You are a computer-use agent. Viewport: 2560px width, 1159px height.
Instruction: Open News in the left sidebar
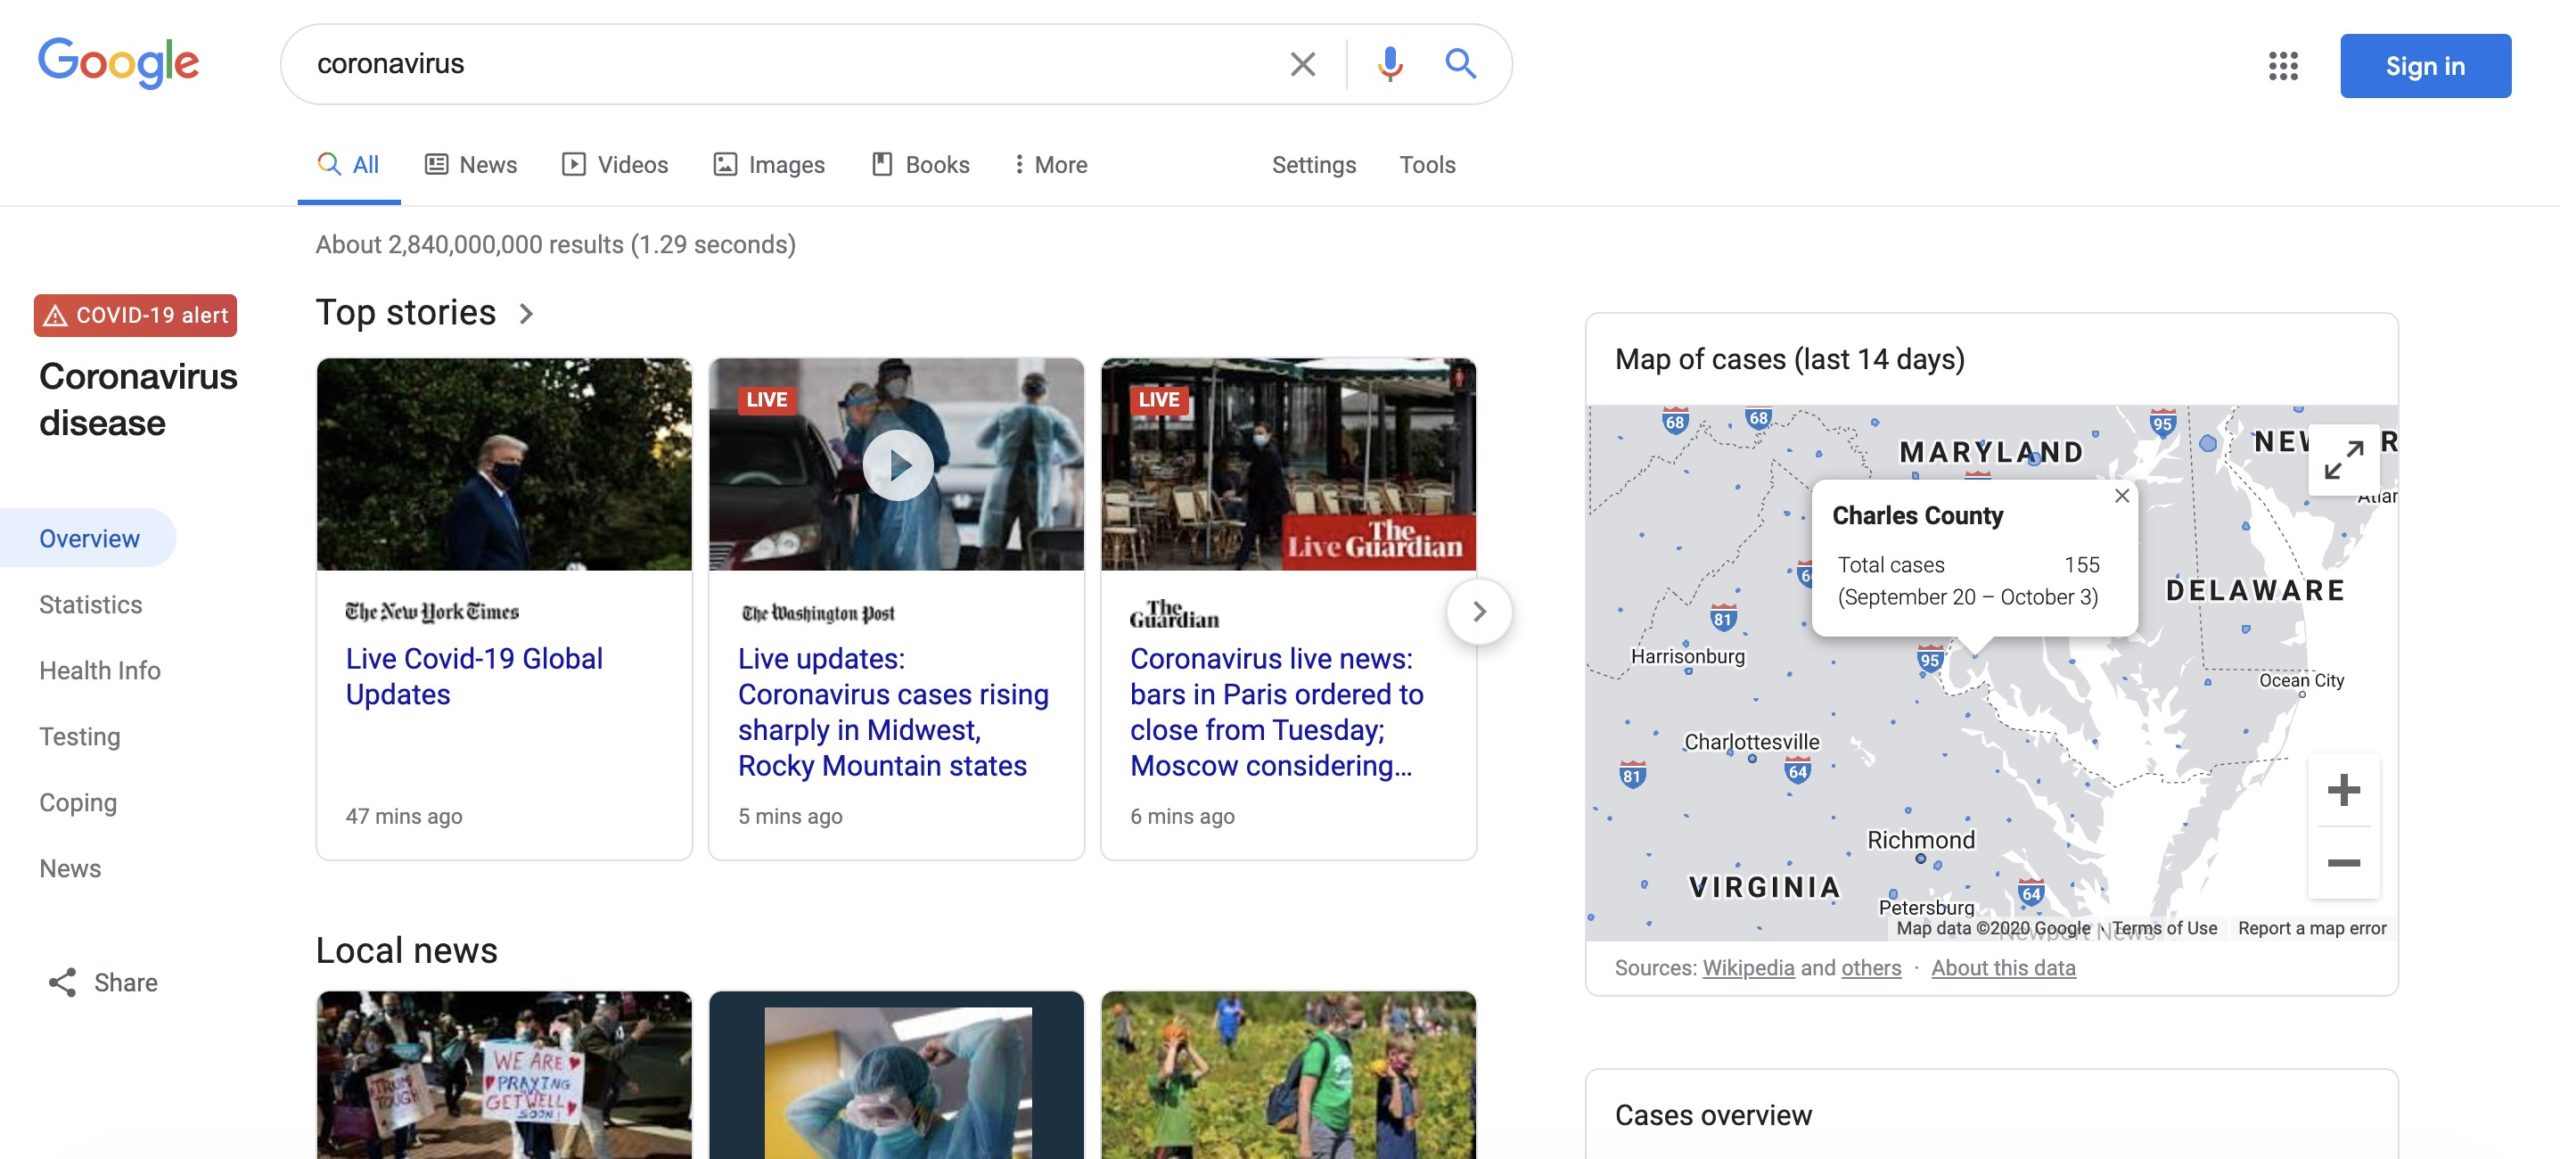point(70,868)
